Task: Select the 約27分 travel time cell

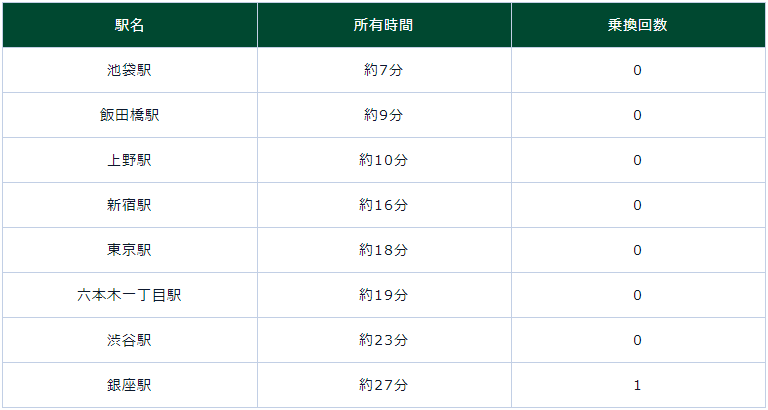Action: (383, 385)
